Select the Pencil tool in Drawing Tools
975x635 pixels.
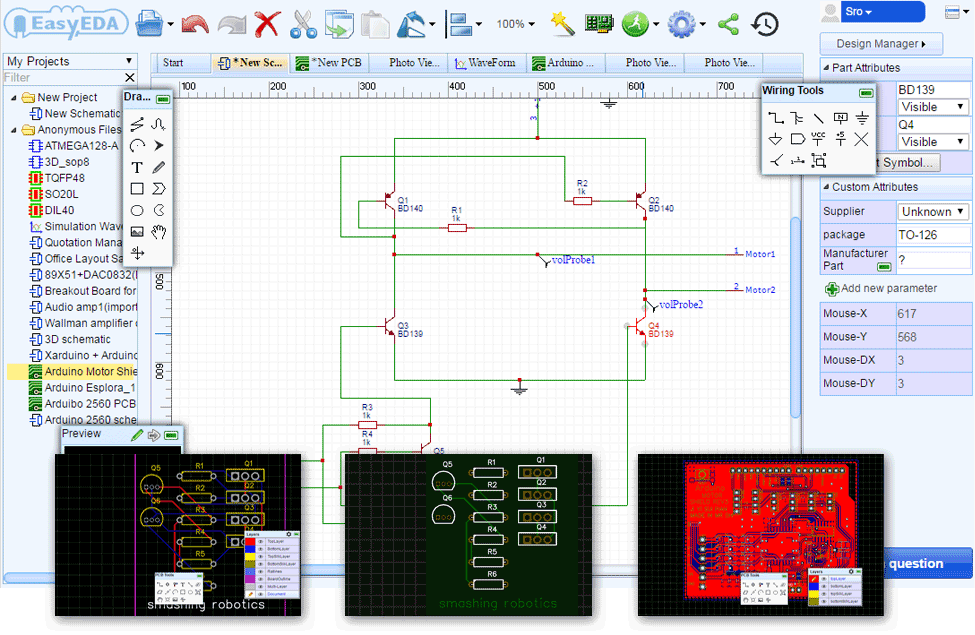tap(157, 166)
